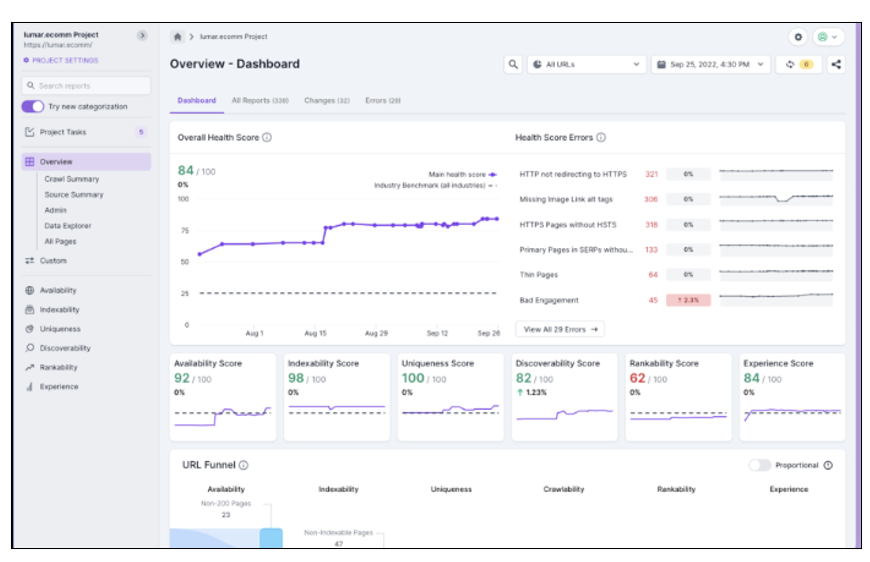
Task: Open the All URLs dropdown
Action: pyautogui.click(x=586, y=64)
